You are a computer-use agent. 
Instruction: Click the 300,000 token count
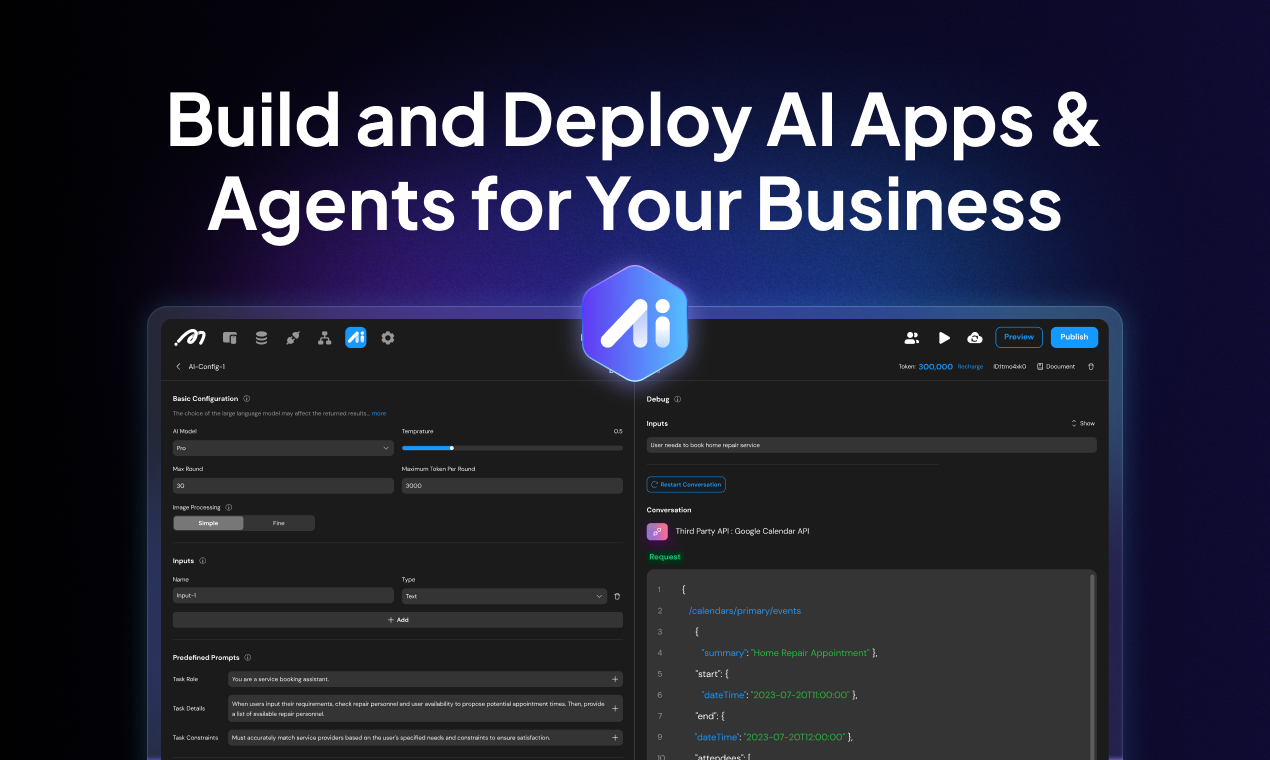point(935,367)
